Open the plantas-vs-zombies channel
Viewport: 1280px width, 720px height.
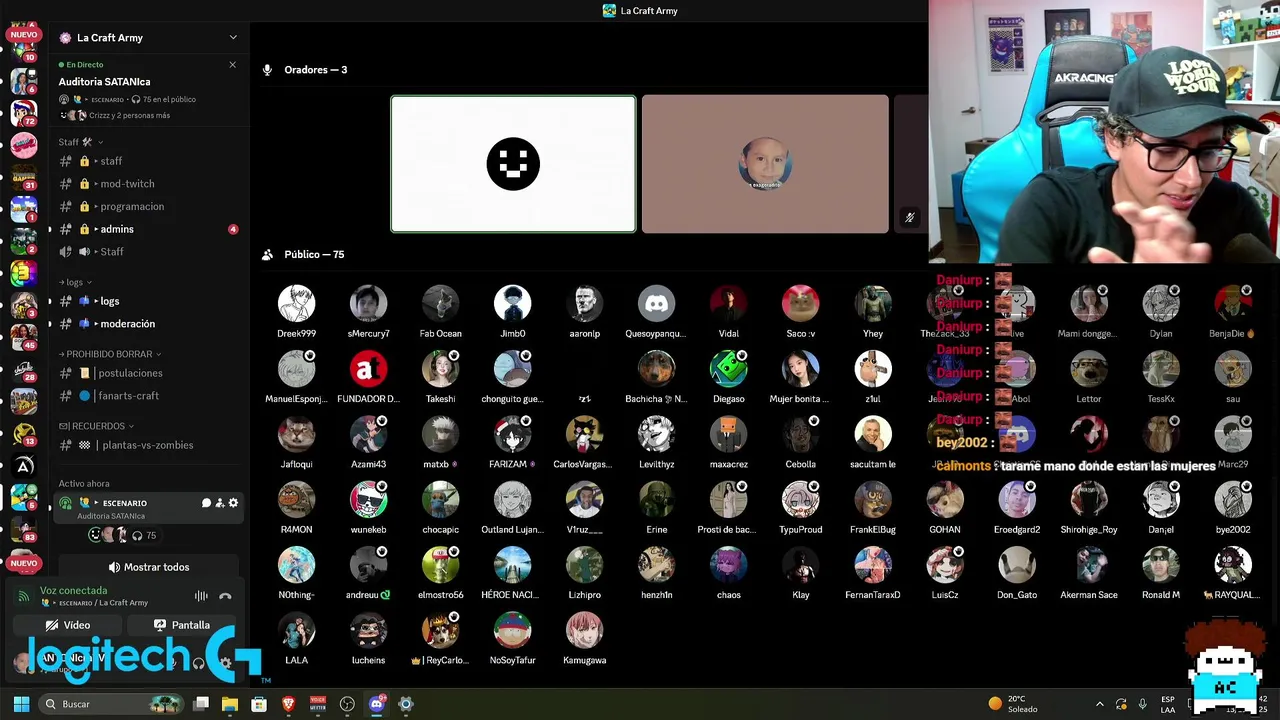click(x=148, y=445)
